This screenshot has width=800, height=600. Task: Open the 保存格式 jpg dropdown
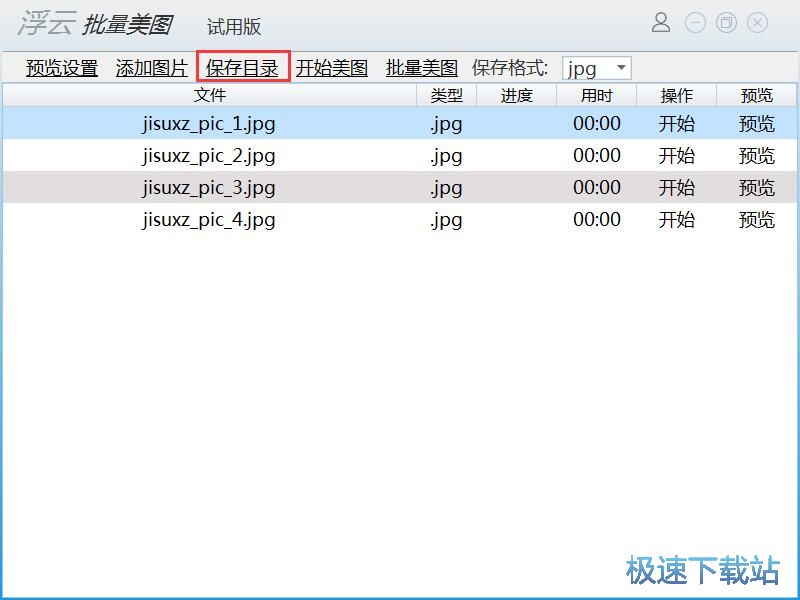[596, 68]
